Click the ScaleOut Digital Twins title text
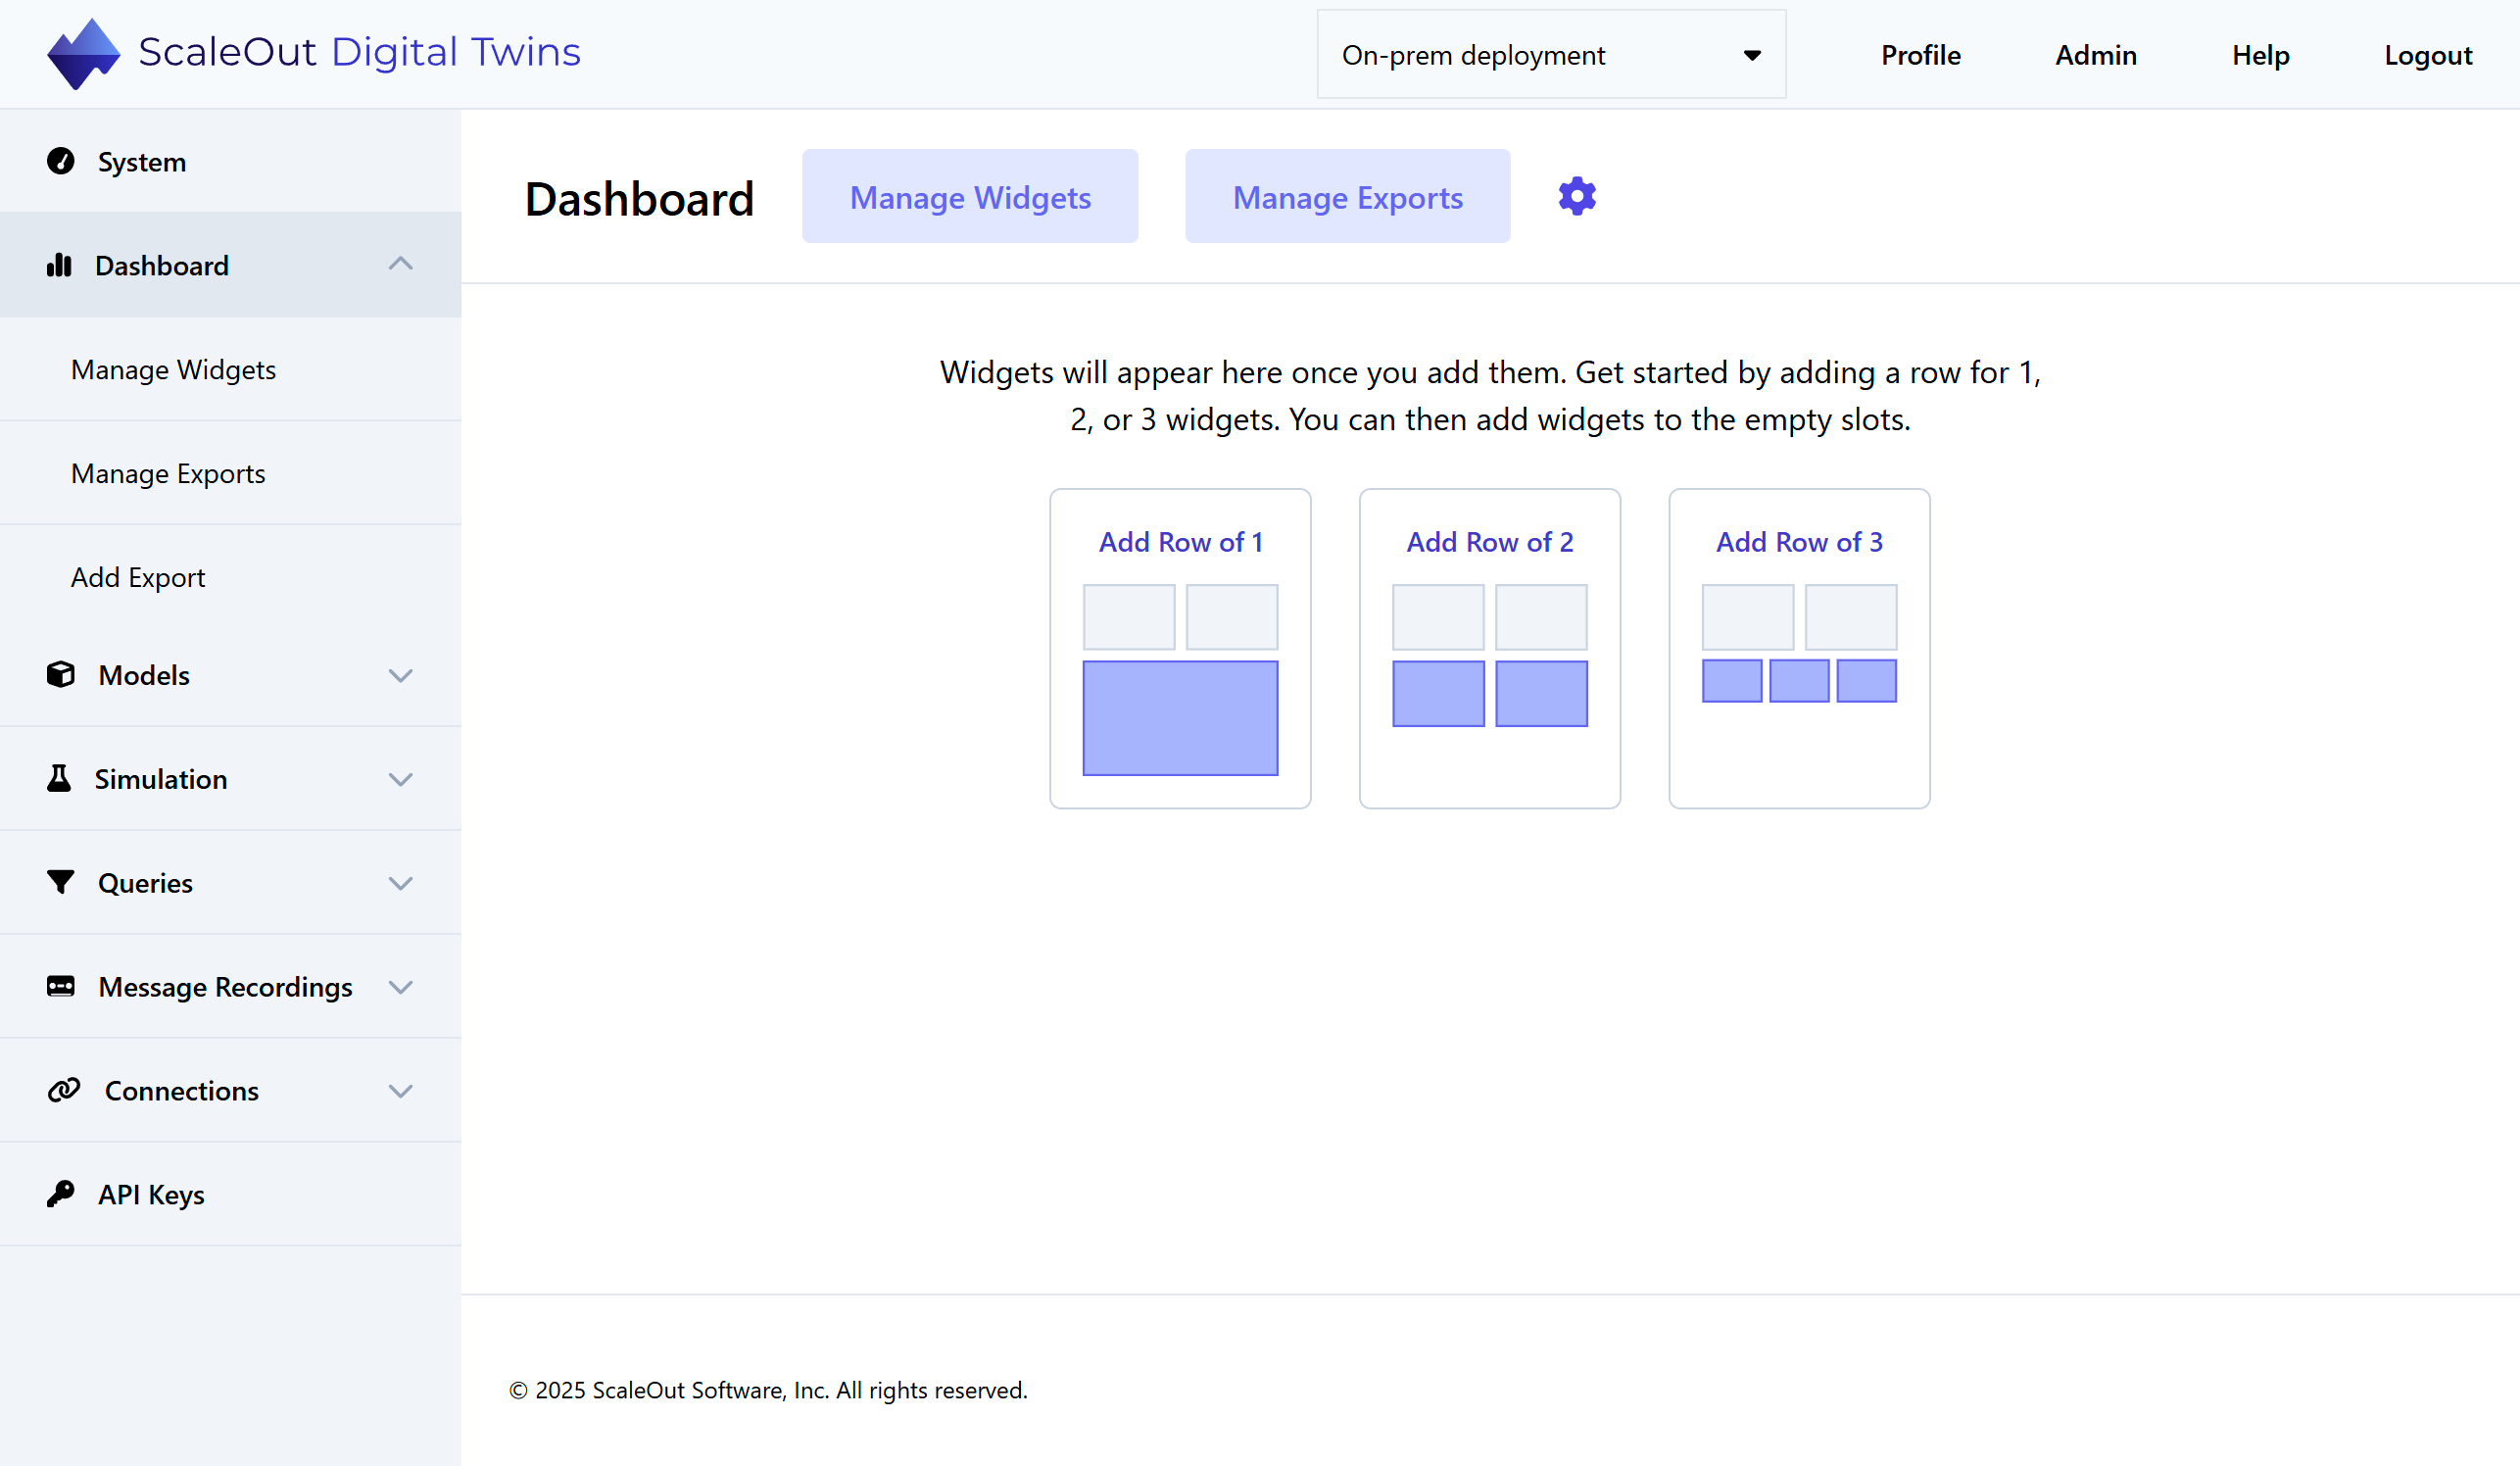 (359, 52)
